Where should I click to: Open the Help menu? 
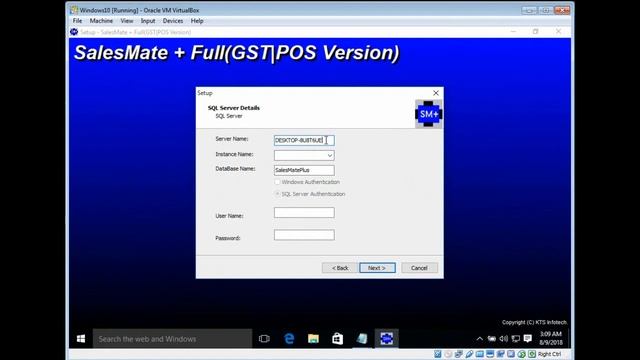pos(197,21)
